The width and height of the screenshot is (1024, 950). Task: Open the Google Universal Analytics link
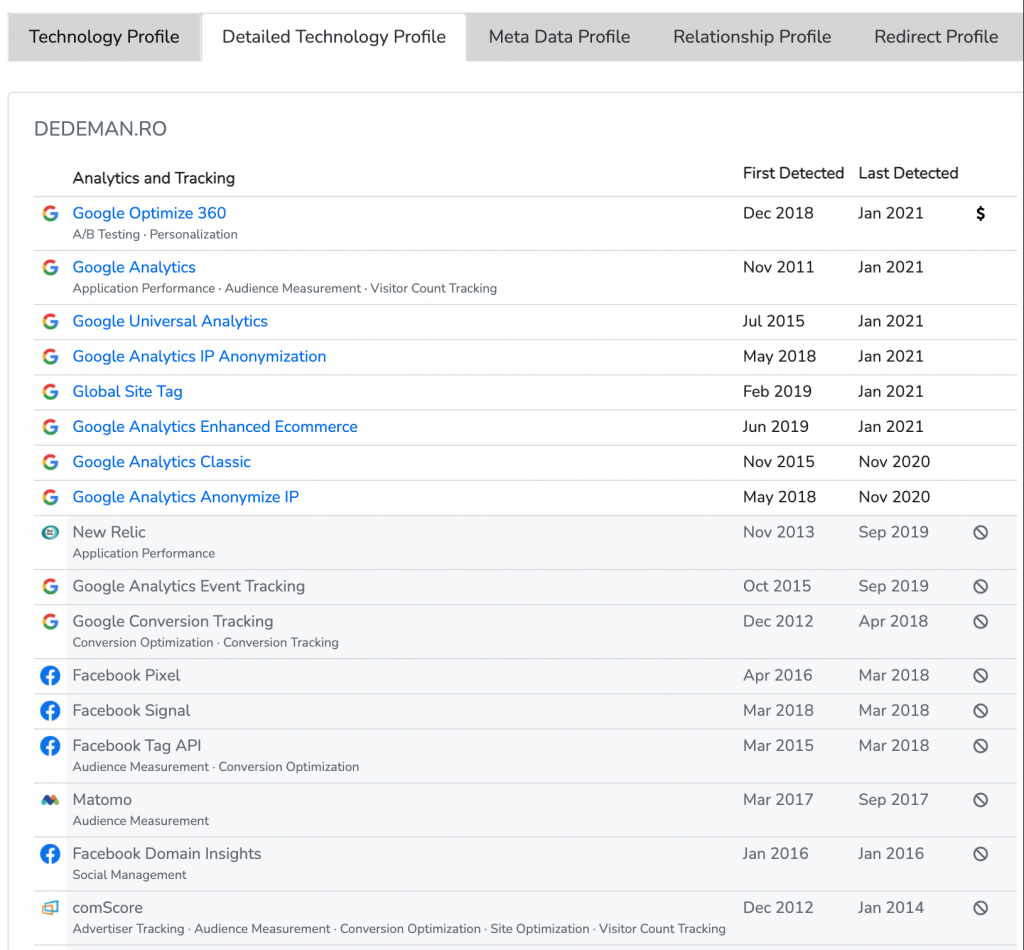[170, 321]
